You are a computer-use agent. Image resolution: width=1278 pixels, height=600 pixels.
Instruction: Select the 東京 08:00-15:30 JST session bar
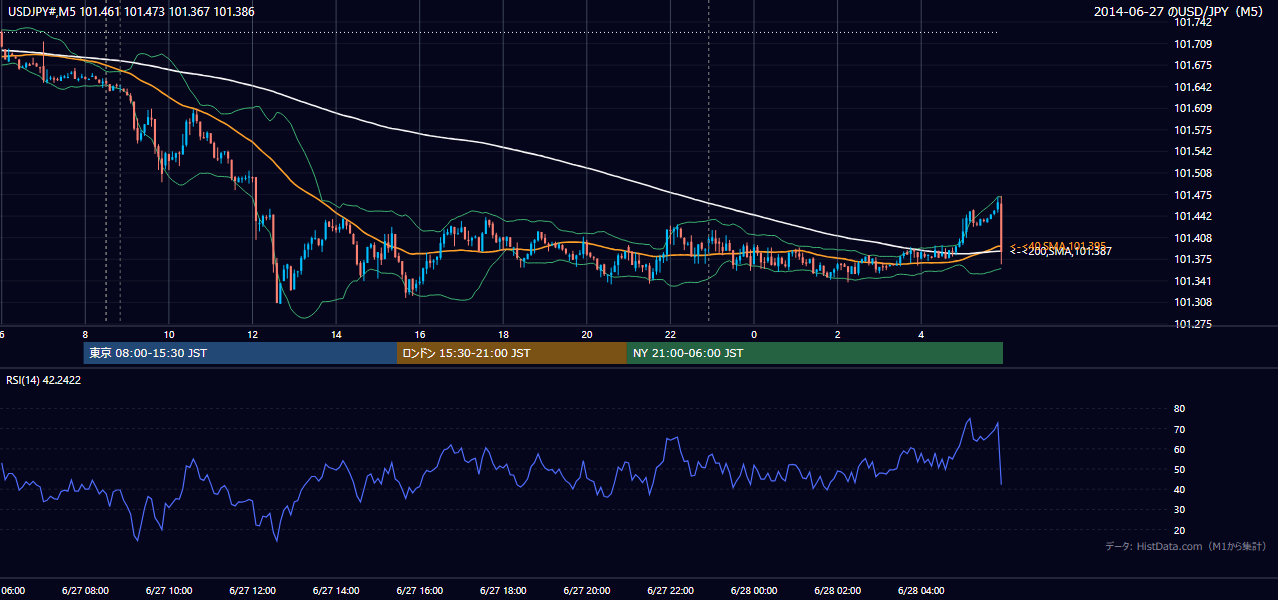(240, 353)
